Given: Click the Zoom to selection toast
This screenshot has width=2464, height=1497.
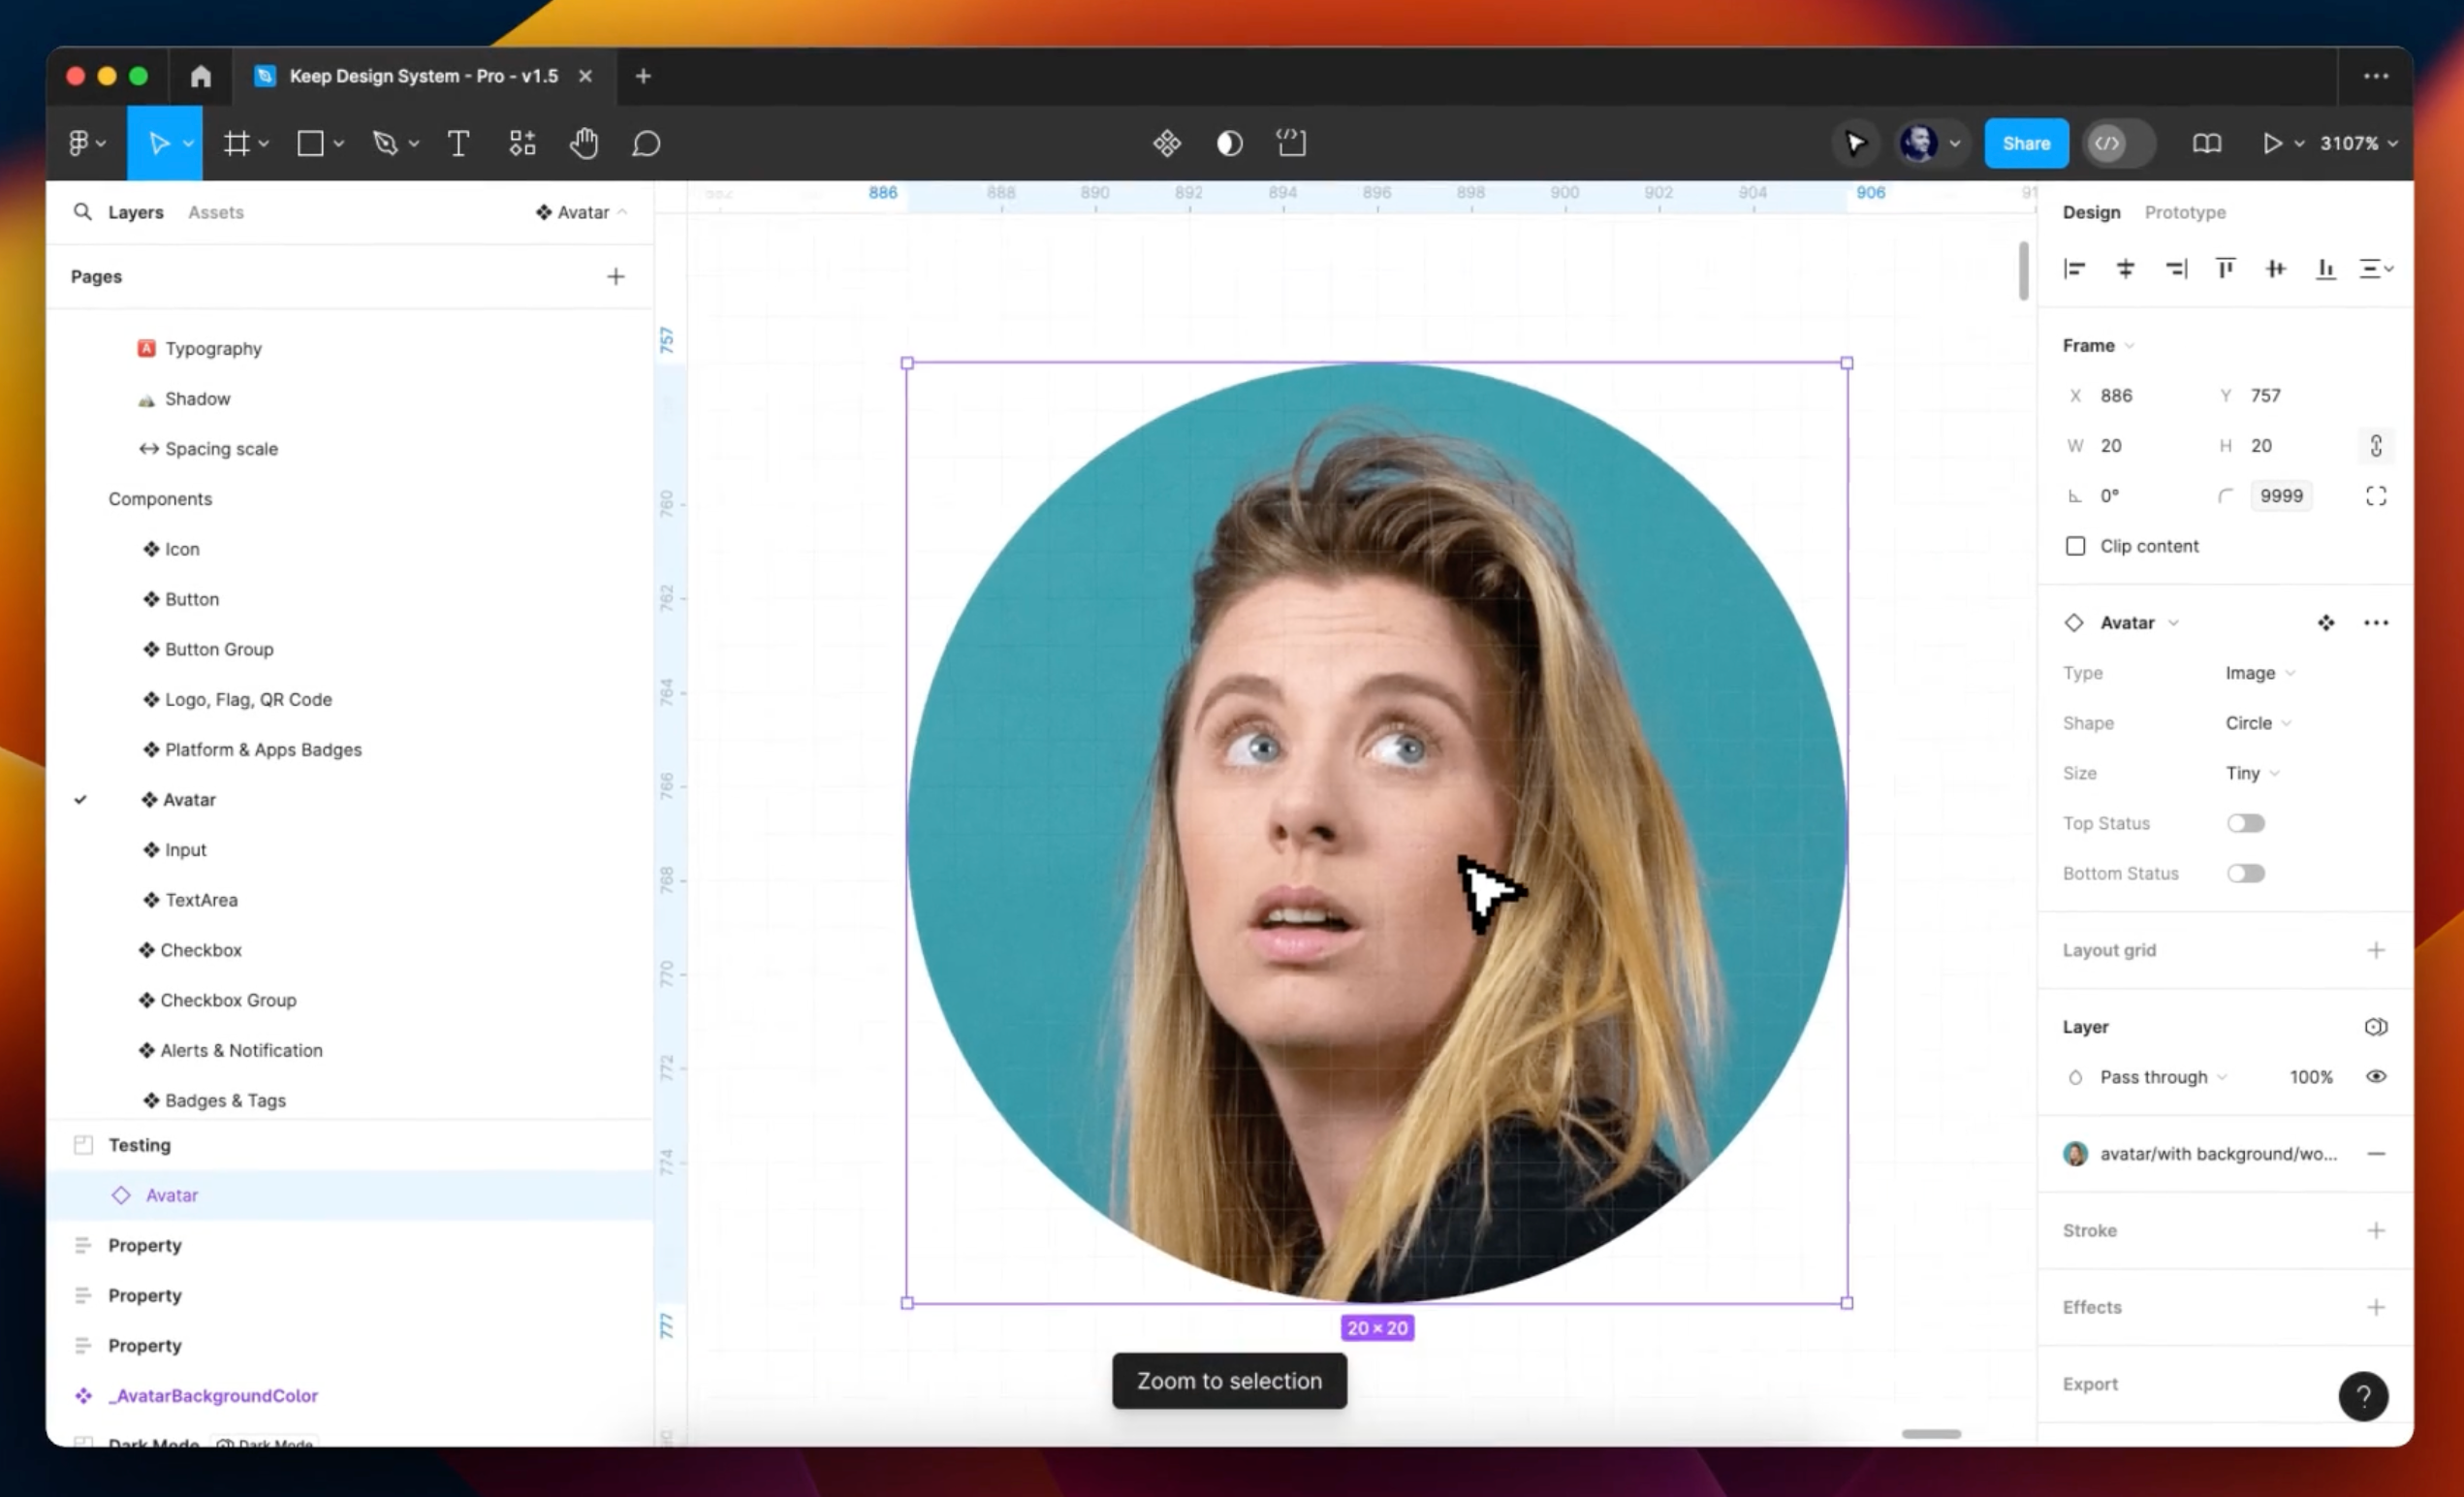Looking at the screenshot, I should pyautogui.click(x=1228, y=1381).
